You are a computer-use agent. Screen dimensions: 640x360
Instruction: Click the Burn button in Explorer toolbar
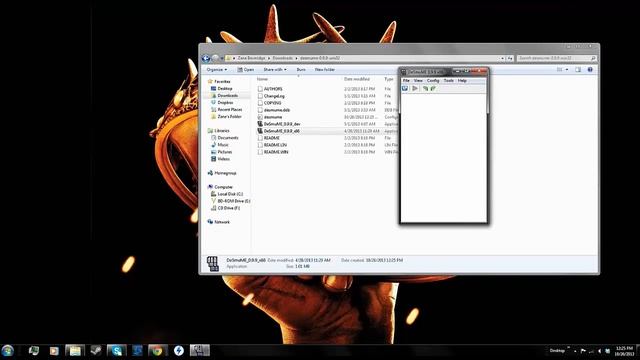[301, 69]
